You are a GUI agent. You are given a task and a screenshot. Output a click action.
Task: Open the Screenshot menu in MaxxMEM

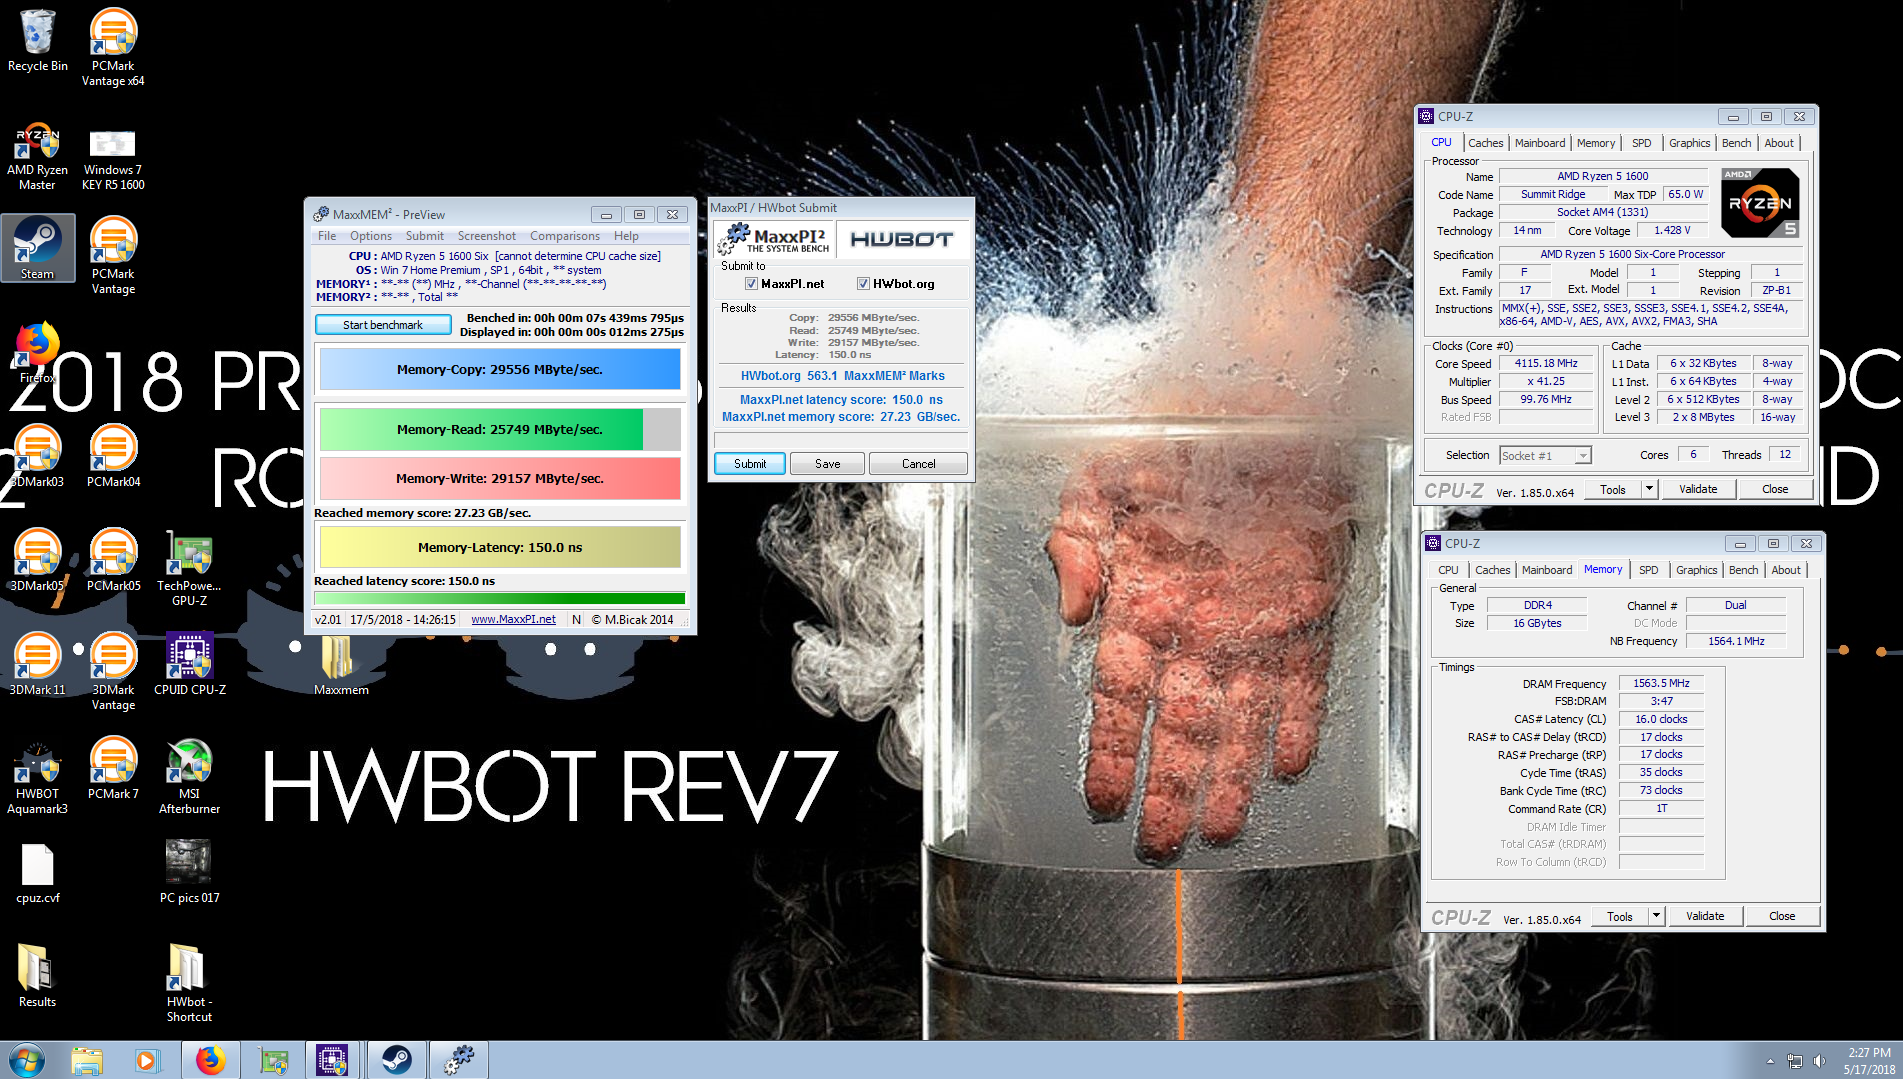[x=487, y=236]
